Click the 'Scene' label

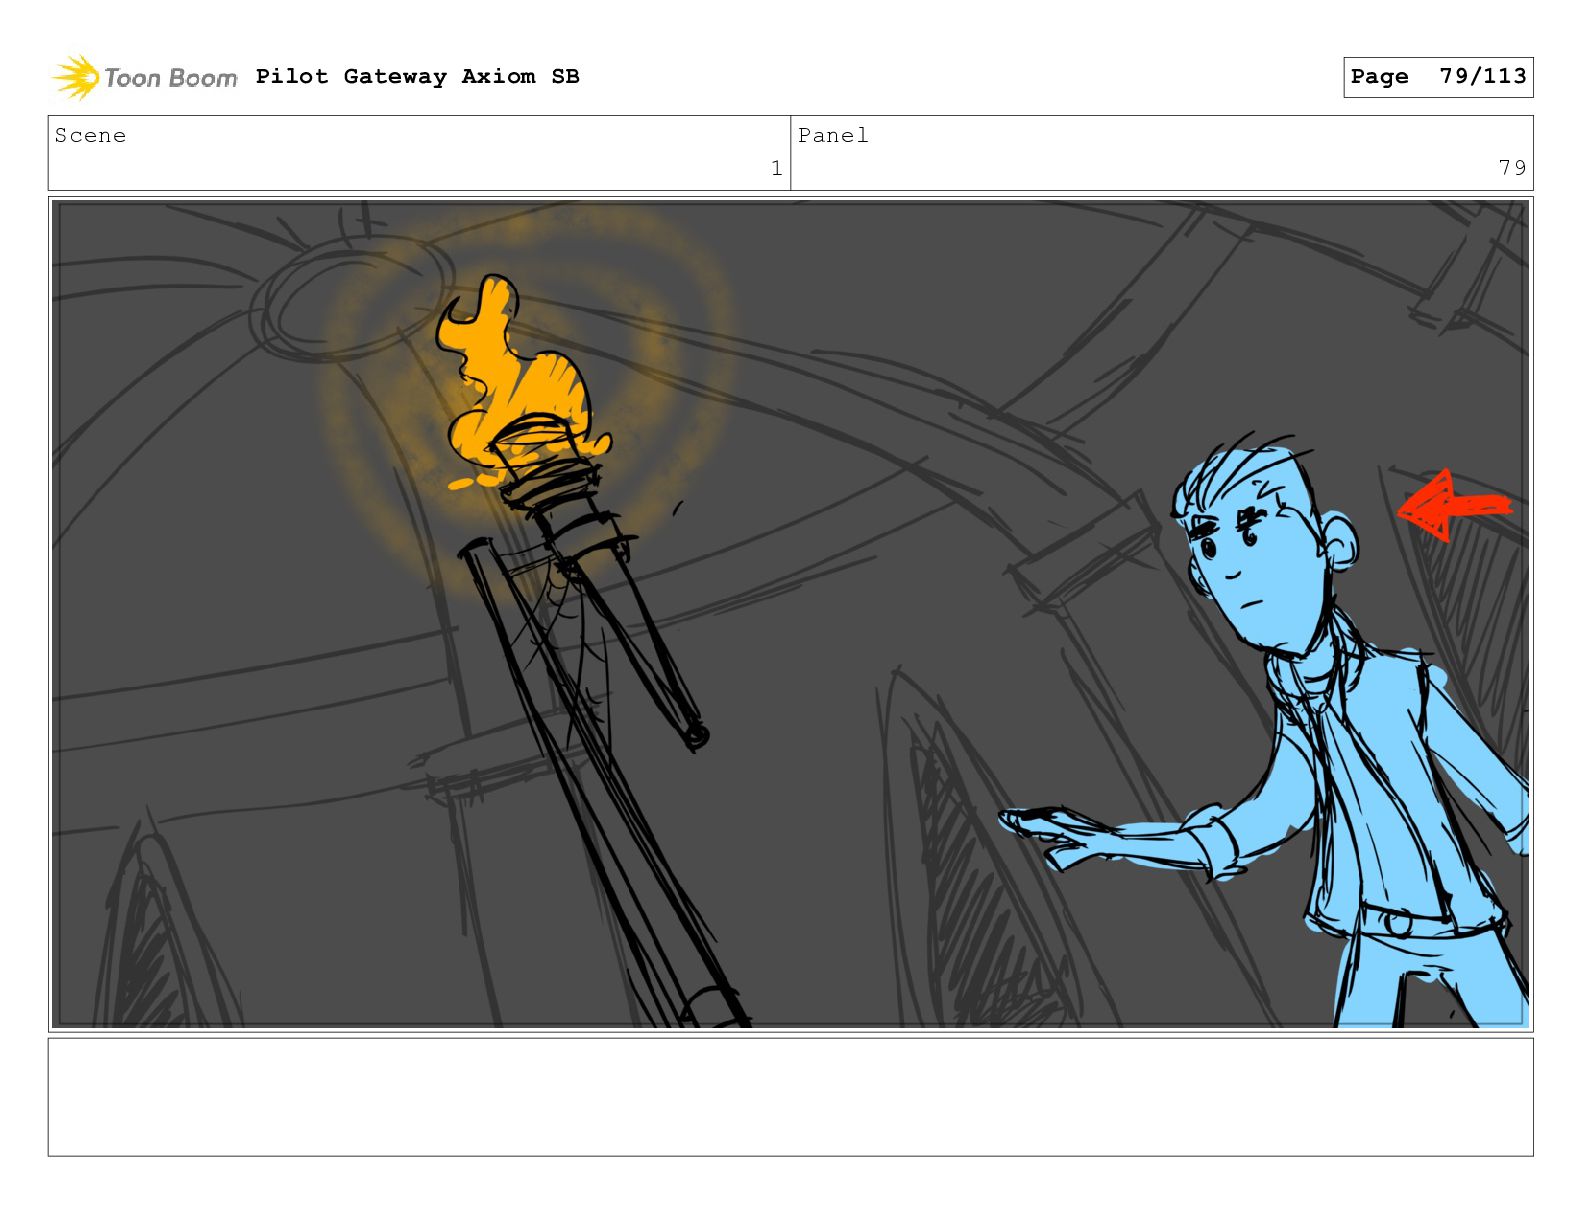90,135
